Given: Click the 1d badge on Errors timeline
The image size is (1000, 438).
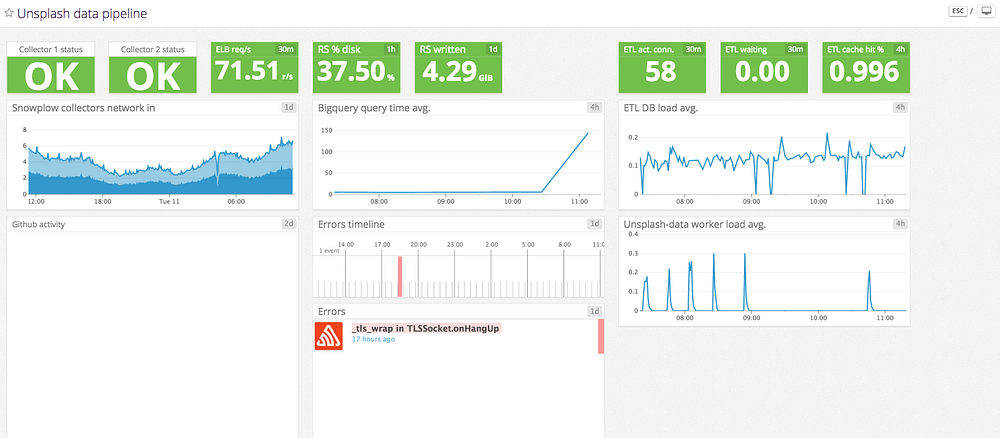Looking at the screenshot, I should pyautogui.click(x=594, y=224).
